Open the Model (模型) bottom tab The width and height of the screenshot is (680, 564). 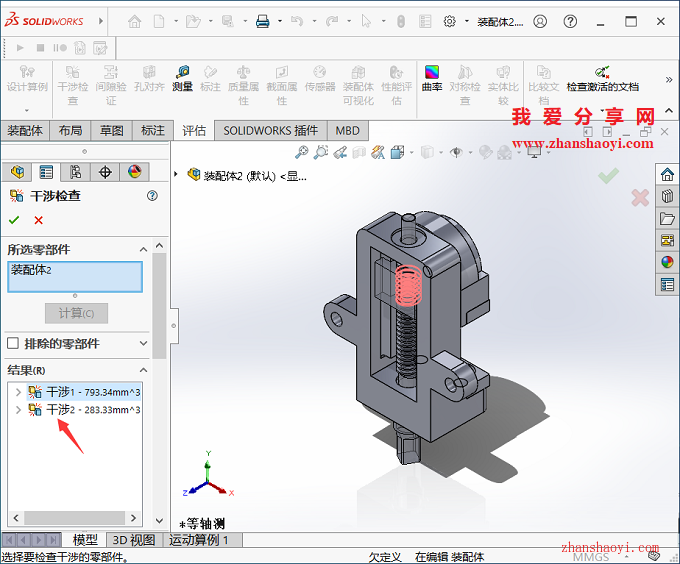tap(85, 540)
